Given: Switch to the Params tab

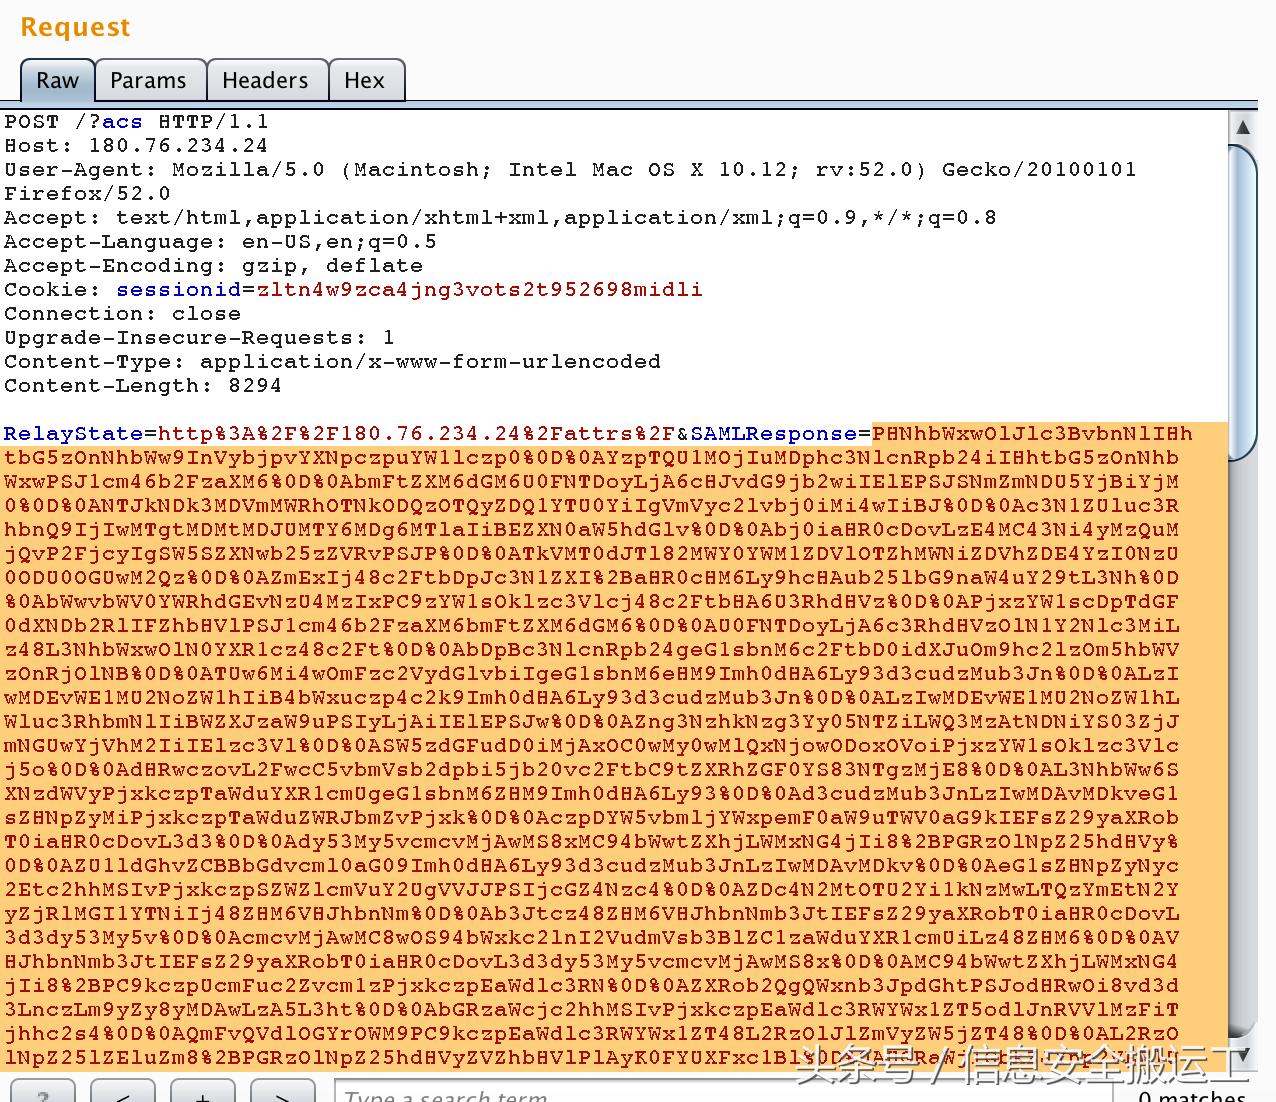Looking at the screenshot, I should tap(150, 80).
